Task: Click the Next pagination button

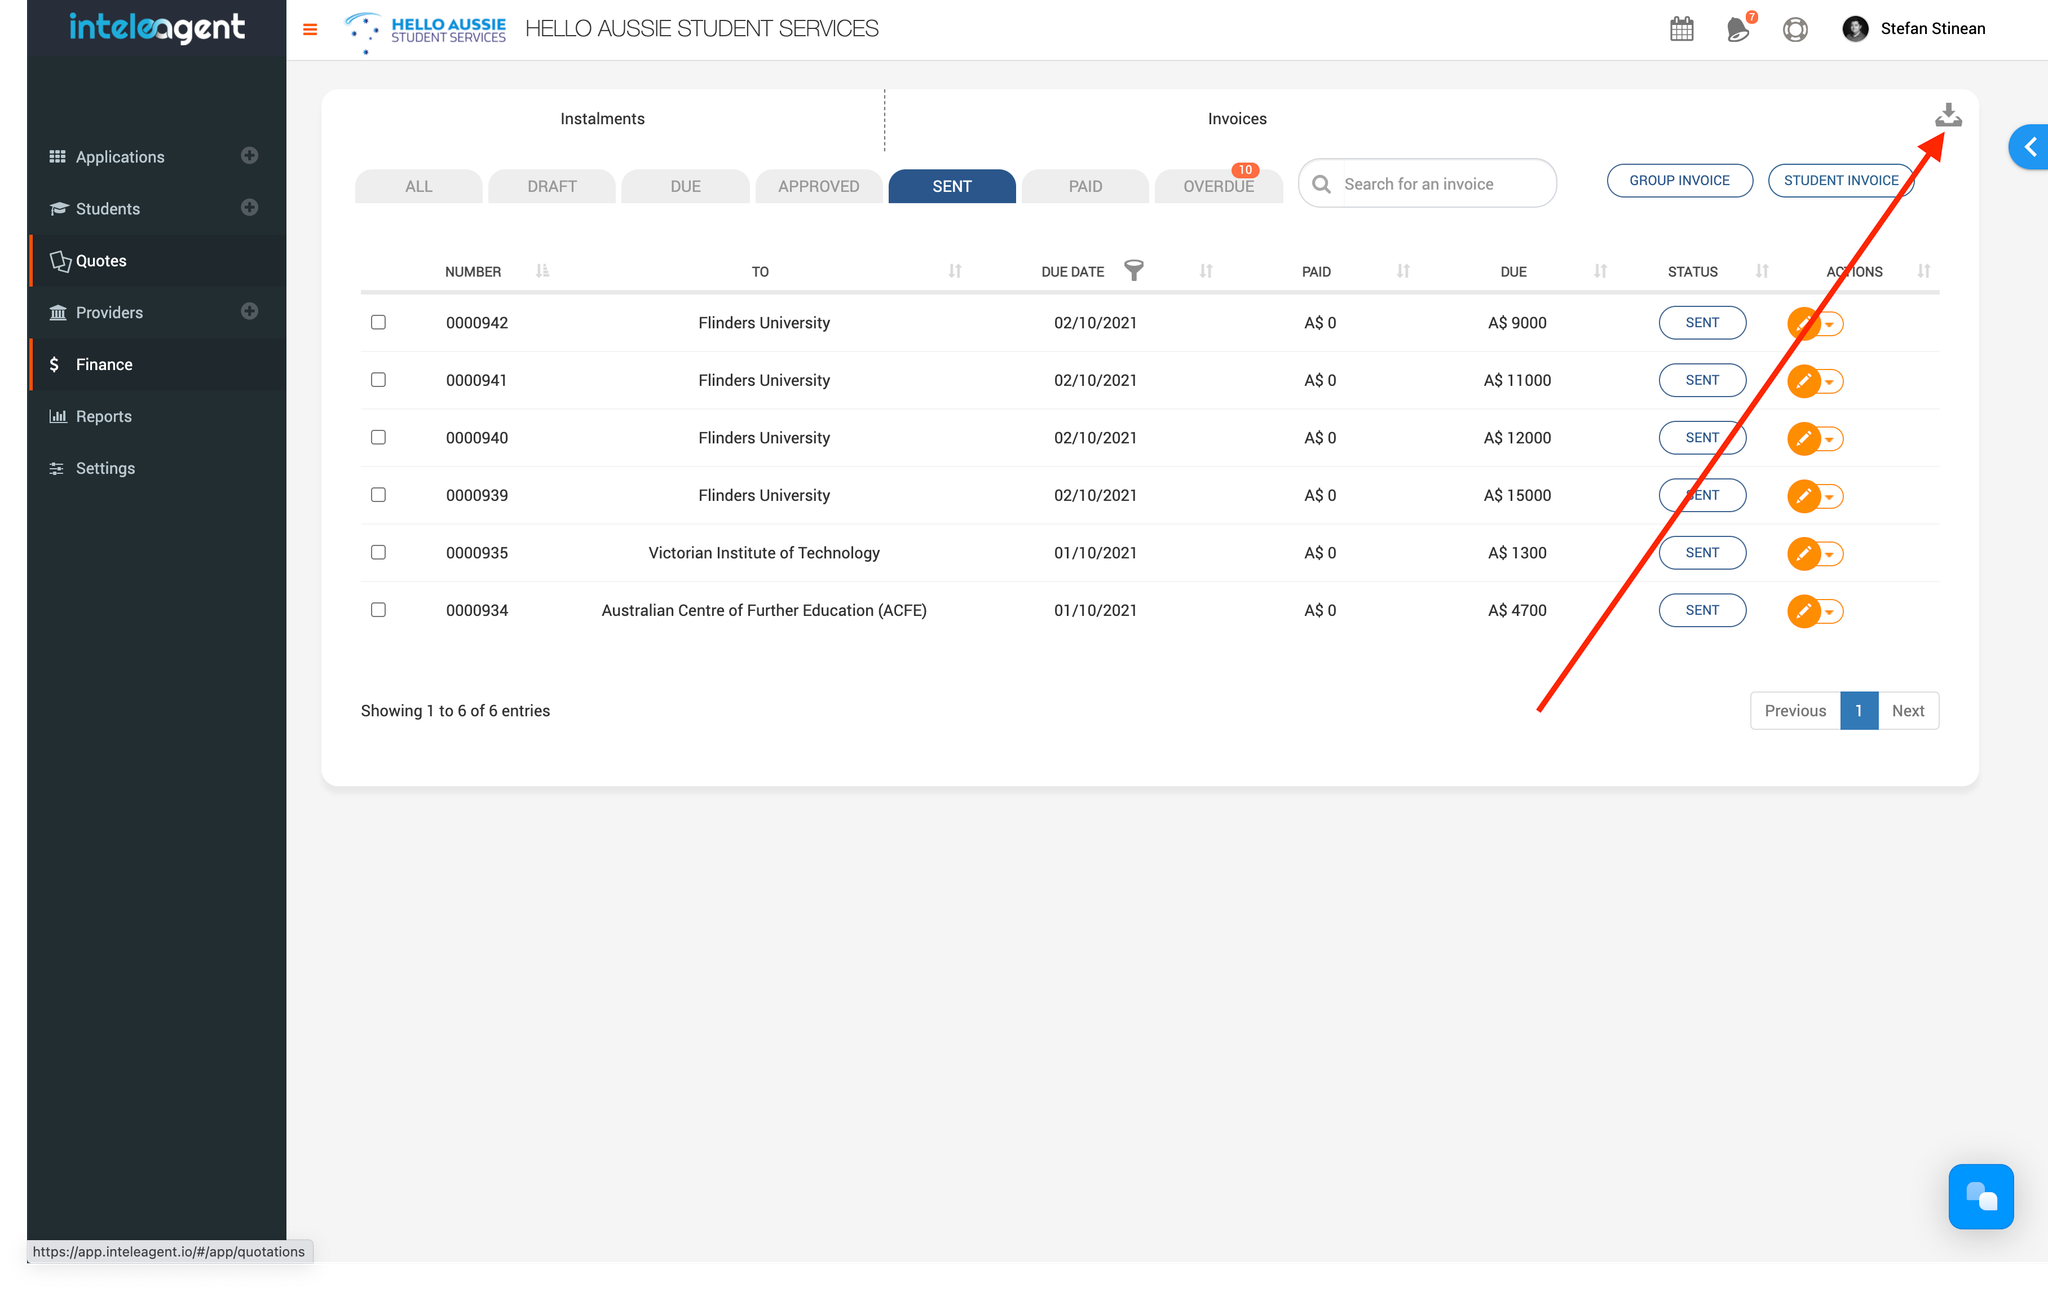Action: point(1907,711)
